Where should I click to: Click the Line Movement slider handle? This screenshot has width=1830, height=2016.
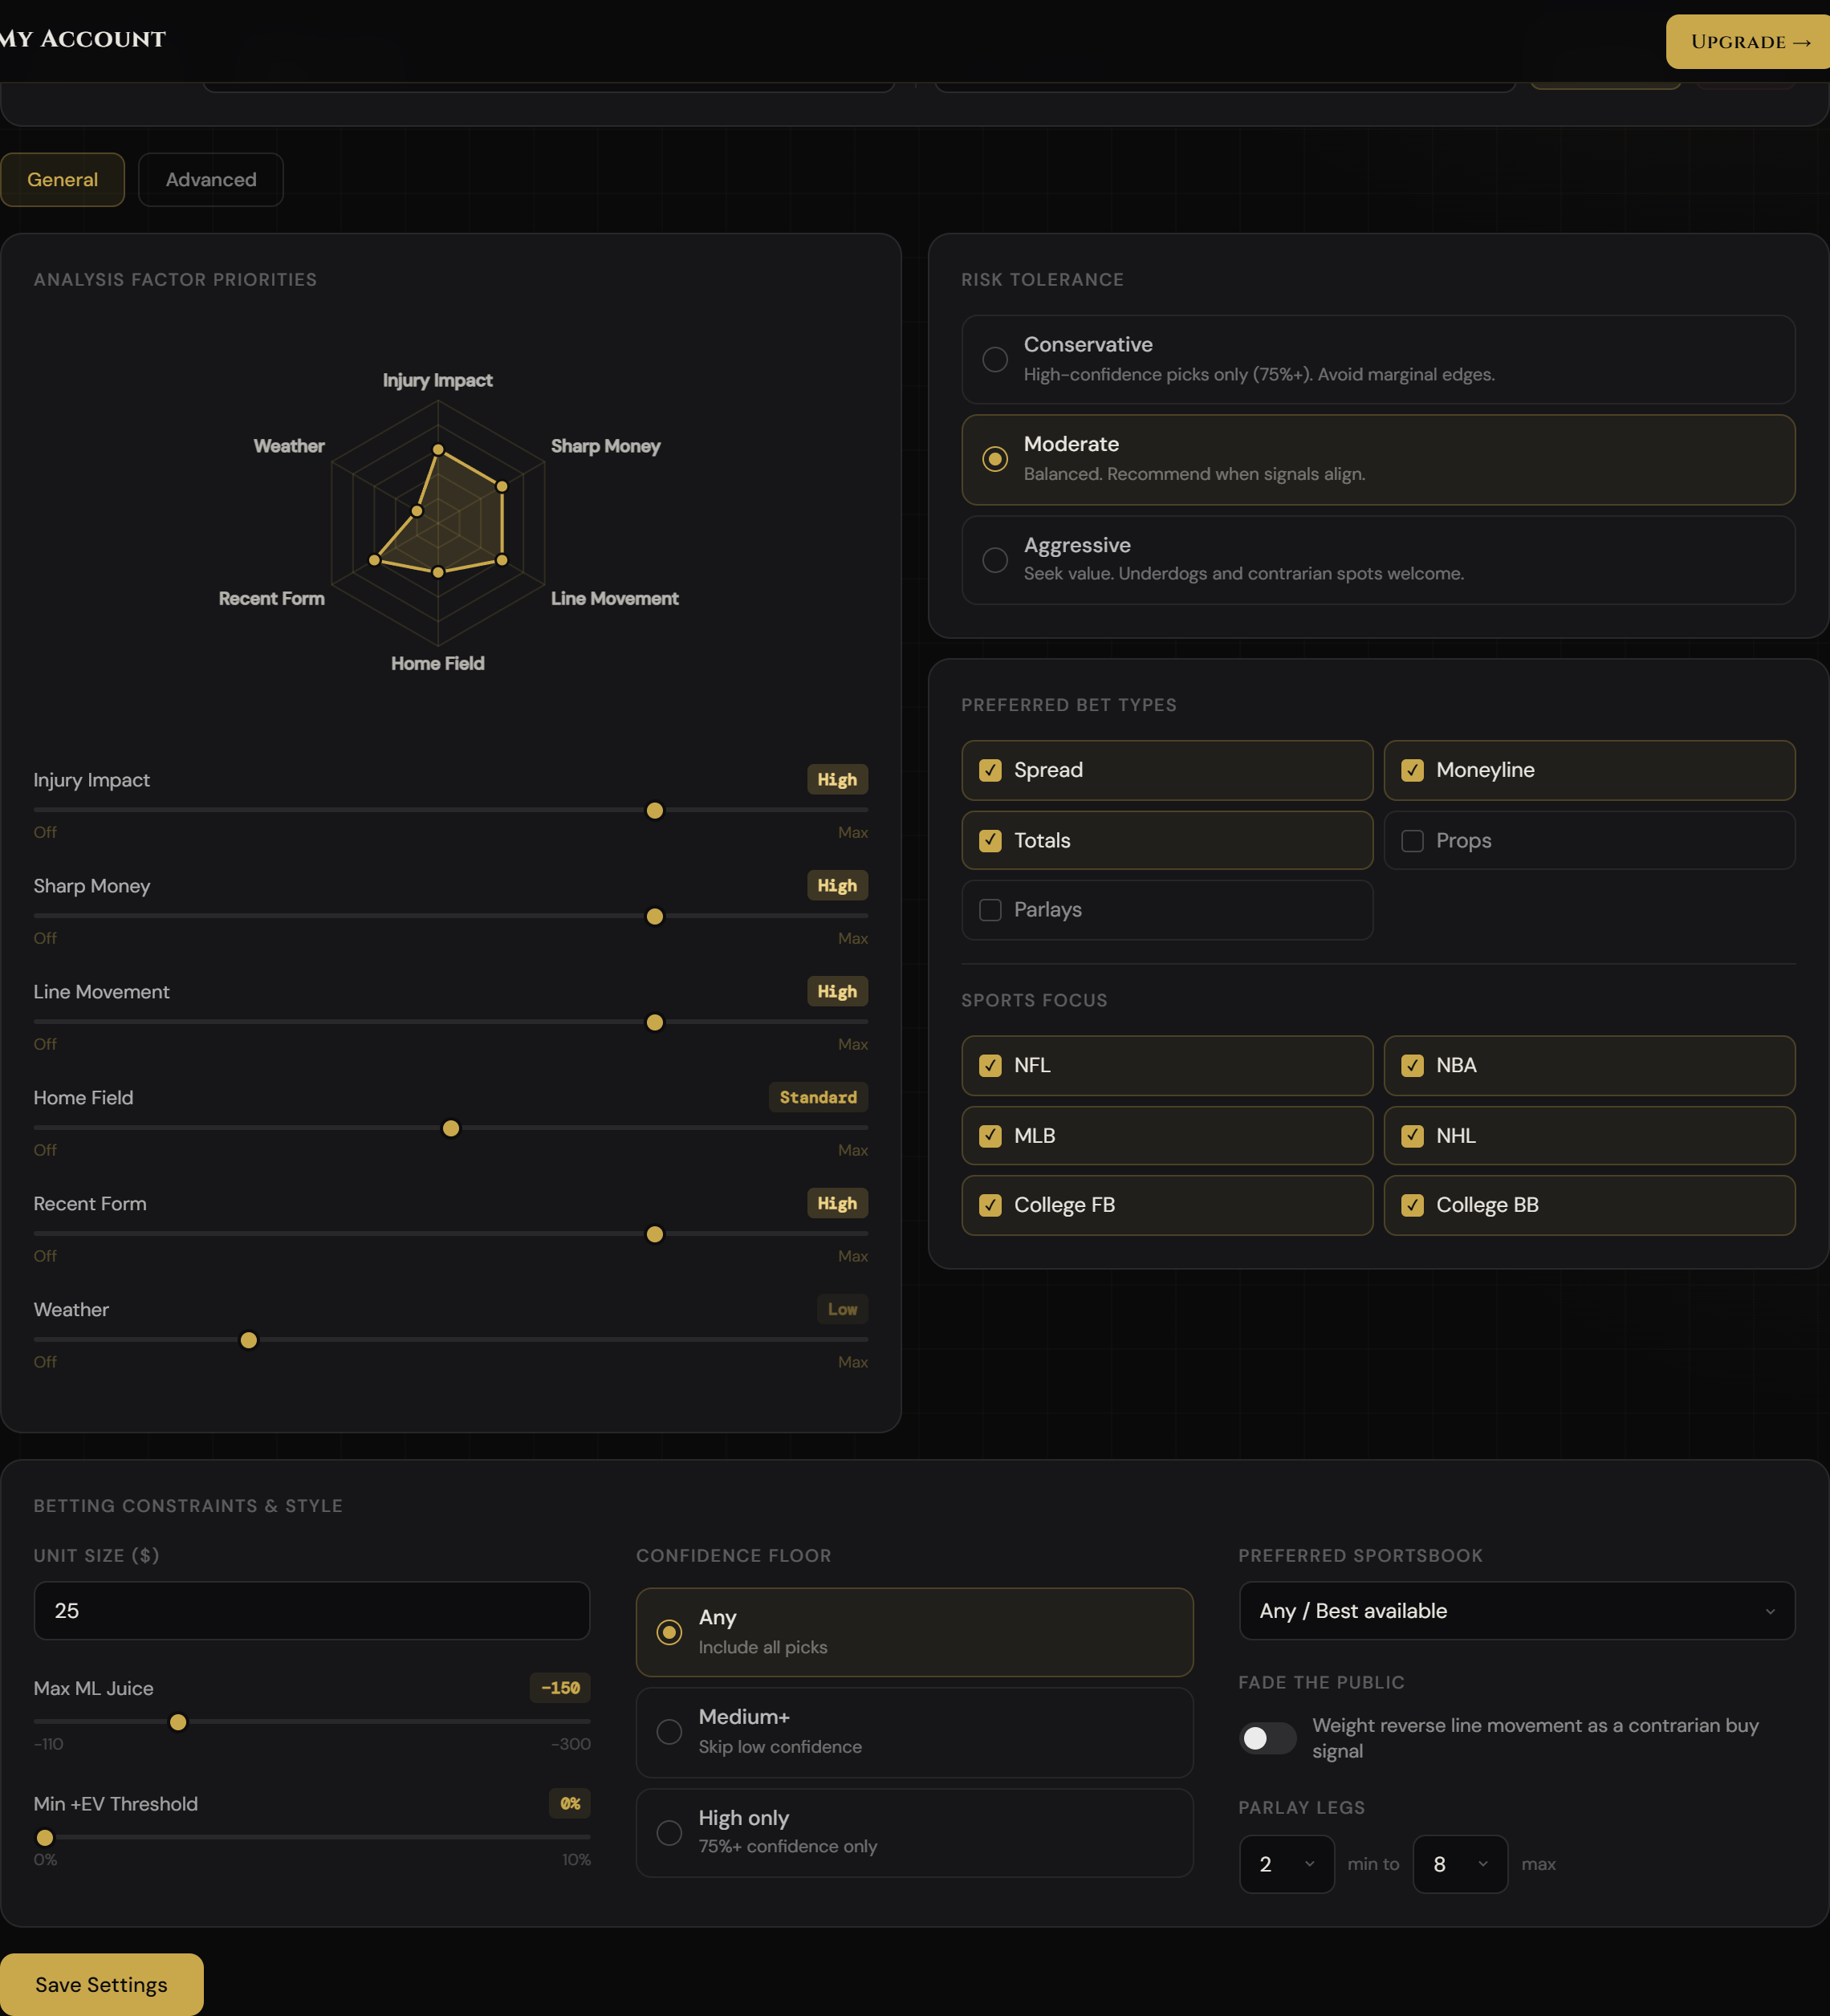[x=655, y=1023]
